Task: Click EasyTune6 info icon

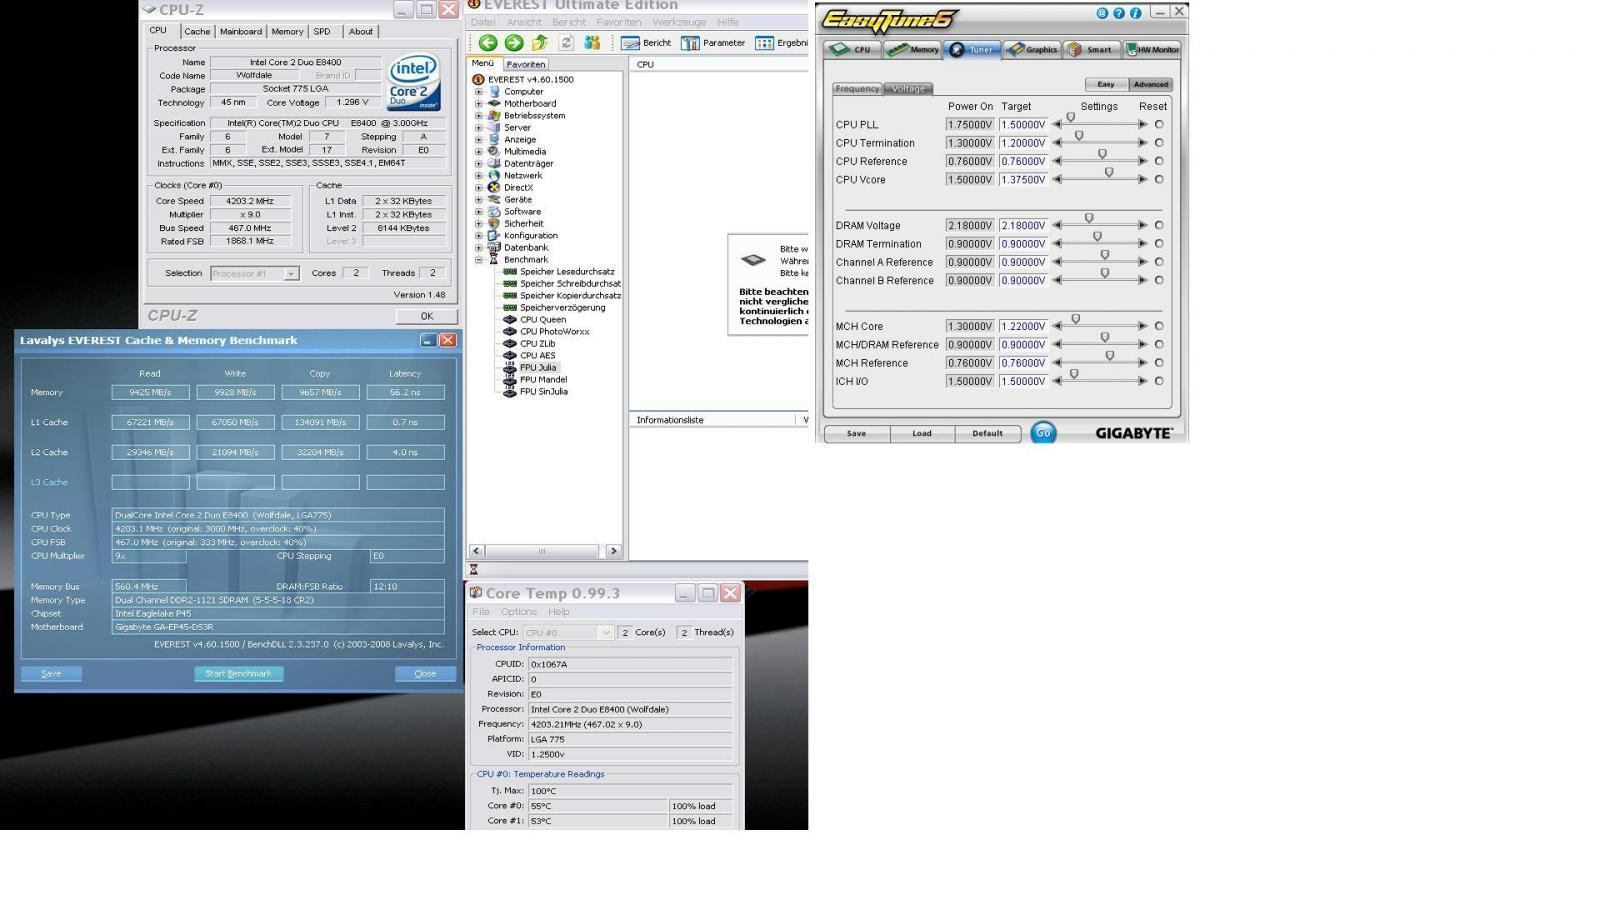Action: click(1135, 13)
